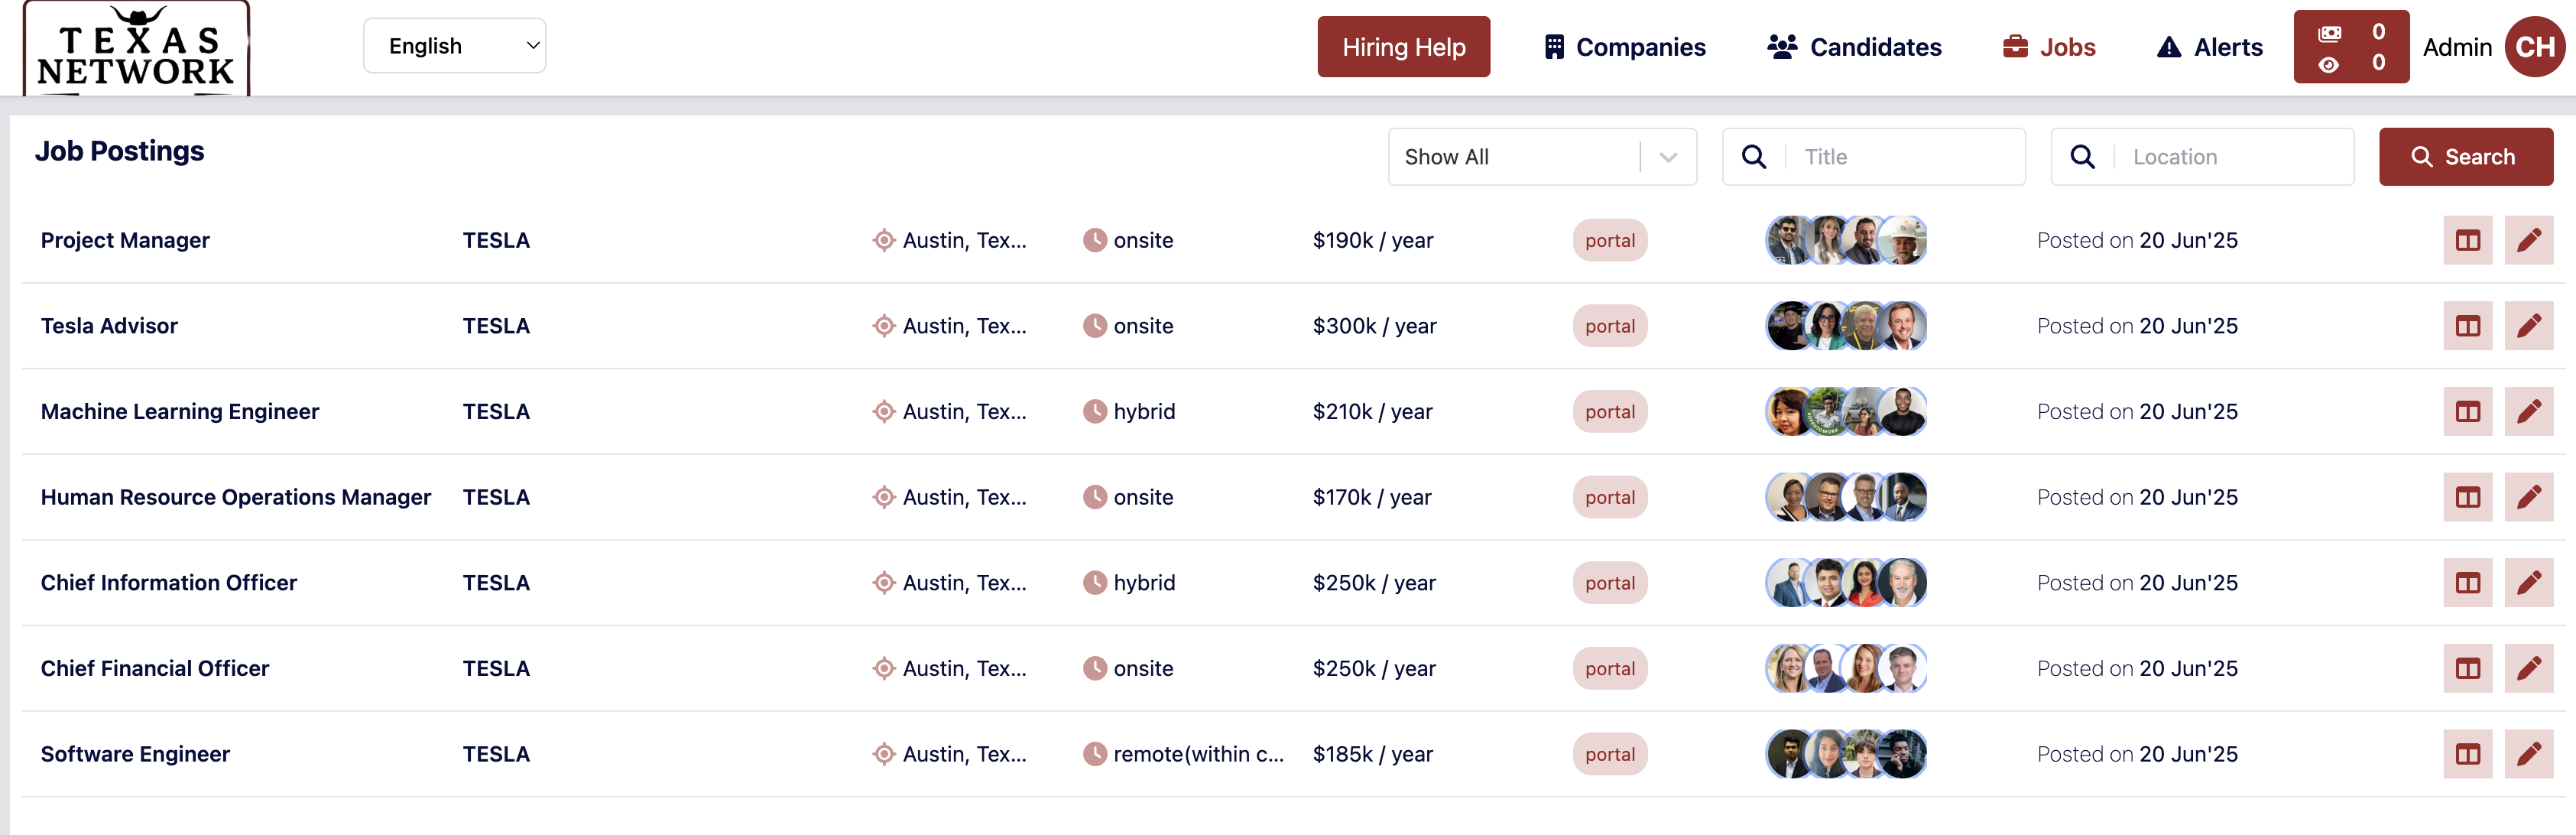Click portal tag in Project Manager row

(x=1609, y=240)
